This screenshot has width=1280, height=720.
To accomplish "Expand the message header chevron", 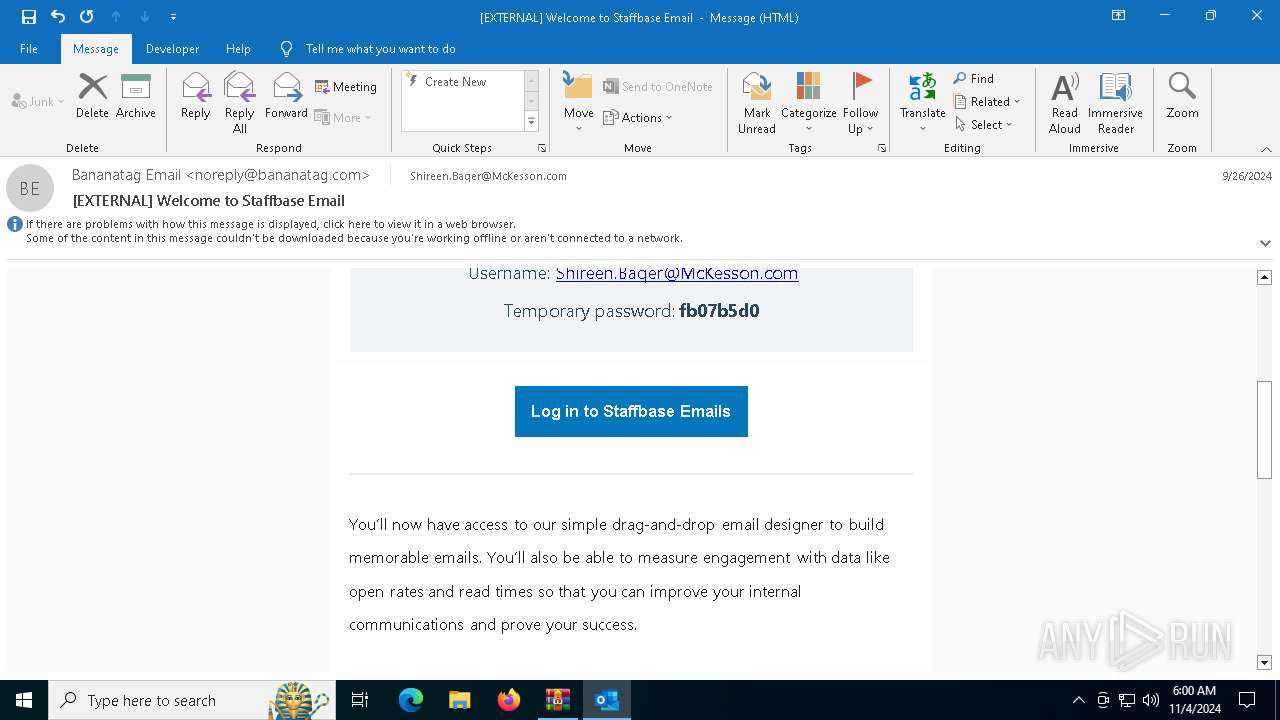I will click(1265, 243).
